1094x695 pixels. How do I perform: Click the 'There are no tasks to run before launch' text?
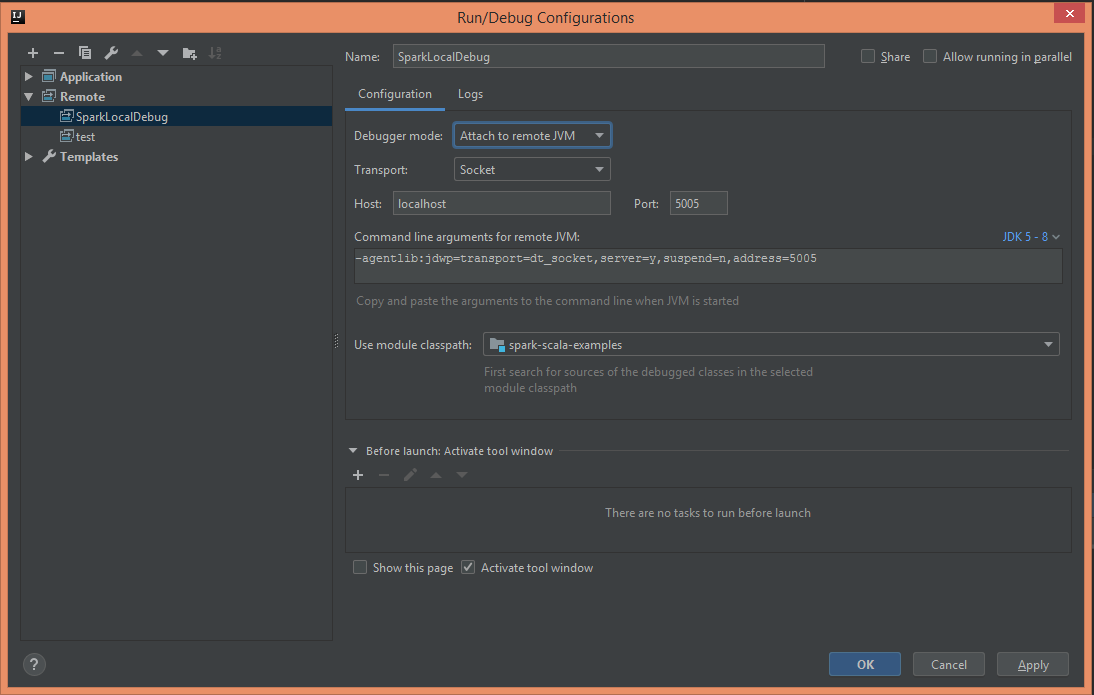tap(707, 513)
